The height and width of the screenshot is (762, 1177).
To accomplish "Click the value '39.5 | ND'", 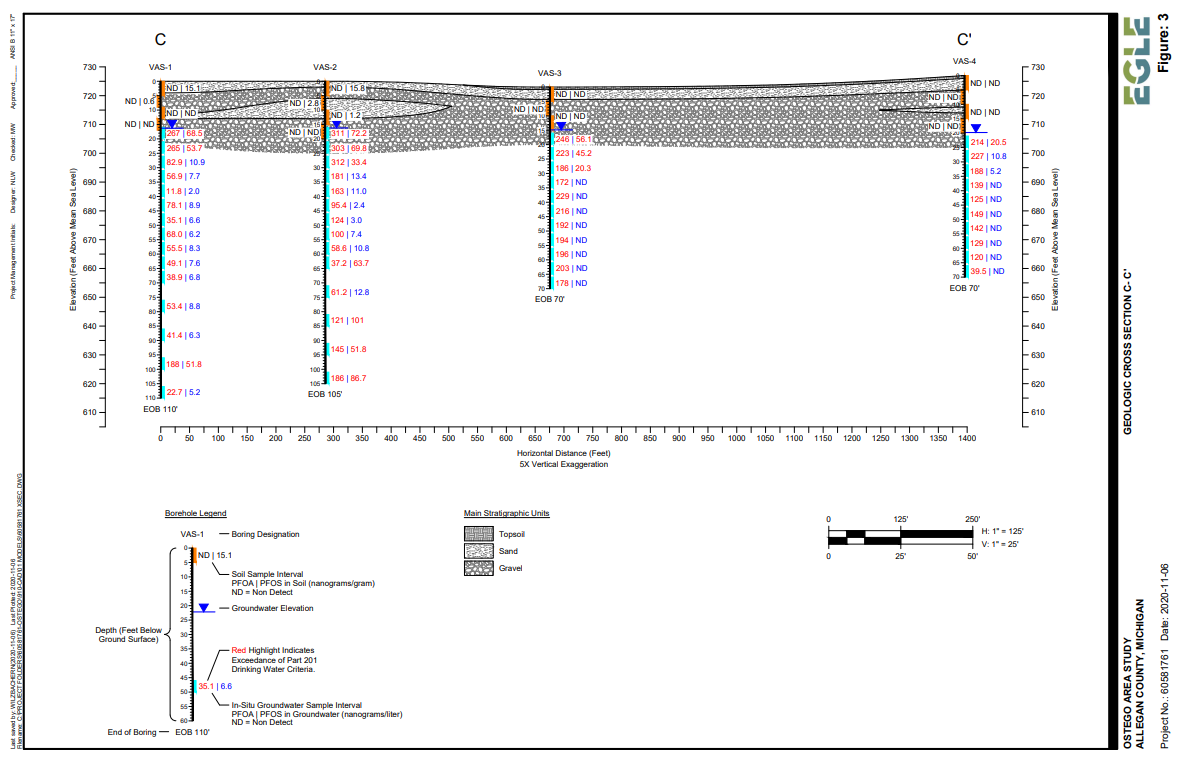I will click(988, 272).
